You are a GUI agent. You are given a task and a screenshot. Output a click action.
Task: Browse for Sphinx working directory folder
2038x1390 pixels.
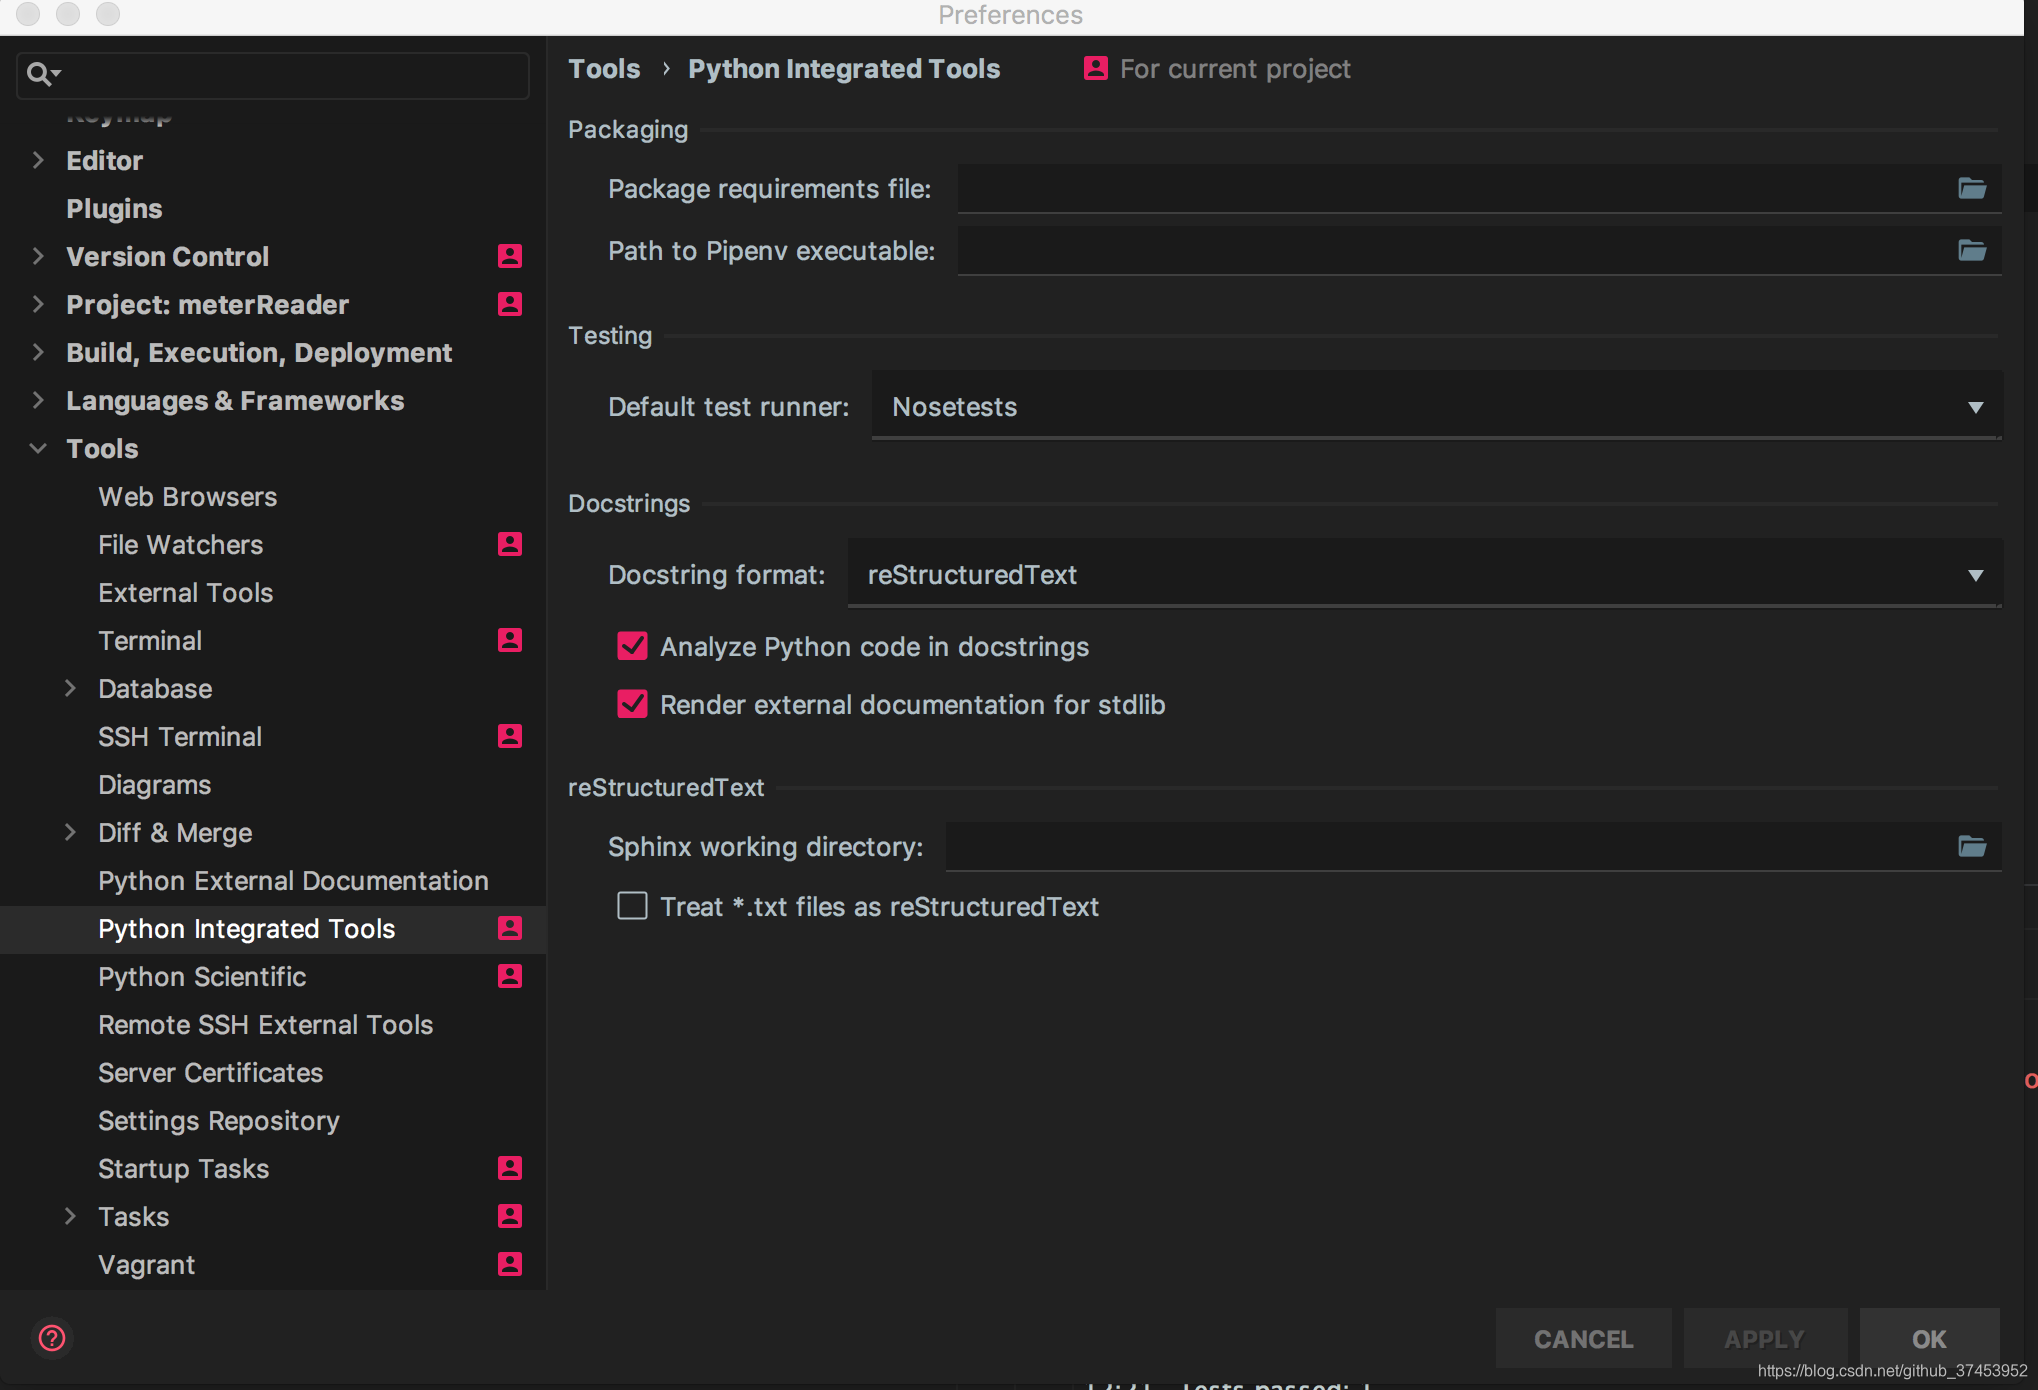click(x=1971, y=847)
